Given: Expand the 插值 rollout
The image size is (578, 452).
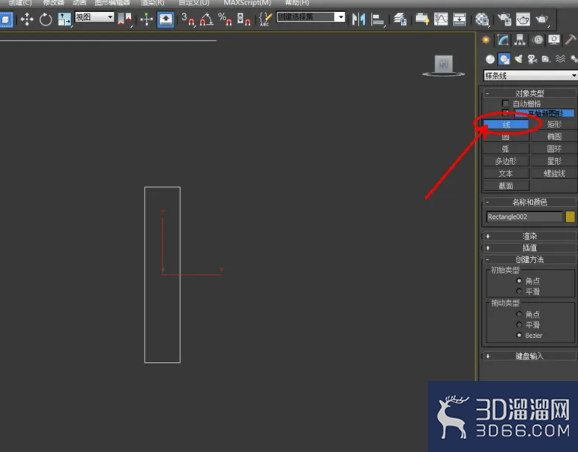Looking at the screenshot, I should click(x=529, y=248).
